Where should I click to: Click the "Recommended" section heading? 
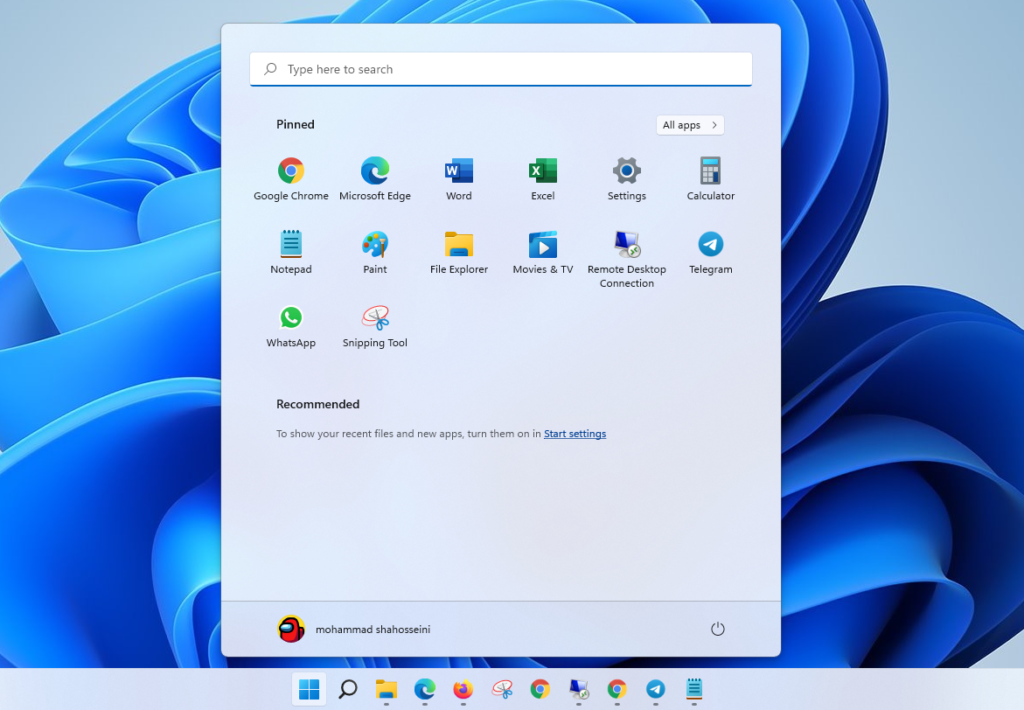point(317,404)
